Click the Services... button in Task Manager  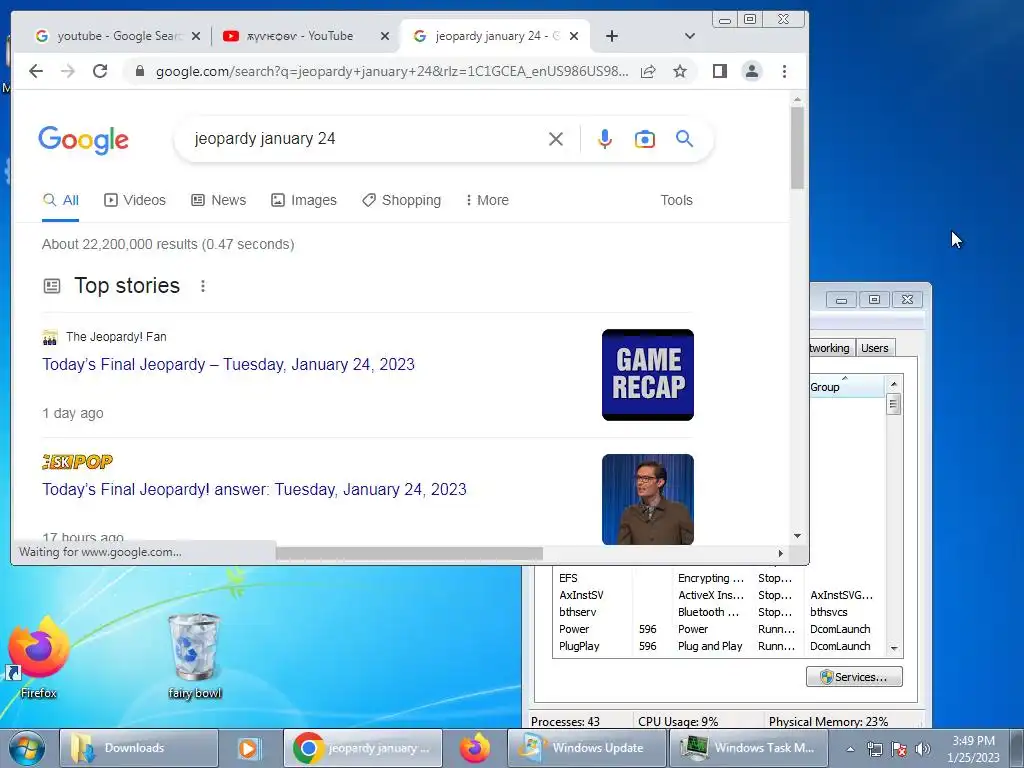click(x=854, y=677)
